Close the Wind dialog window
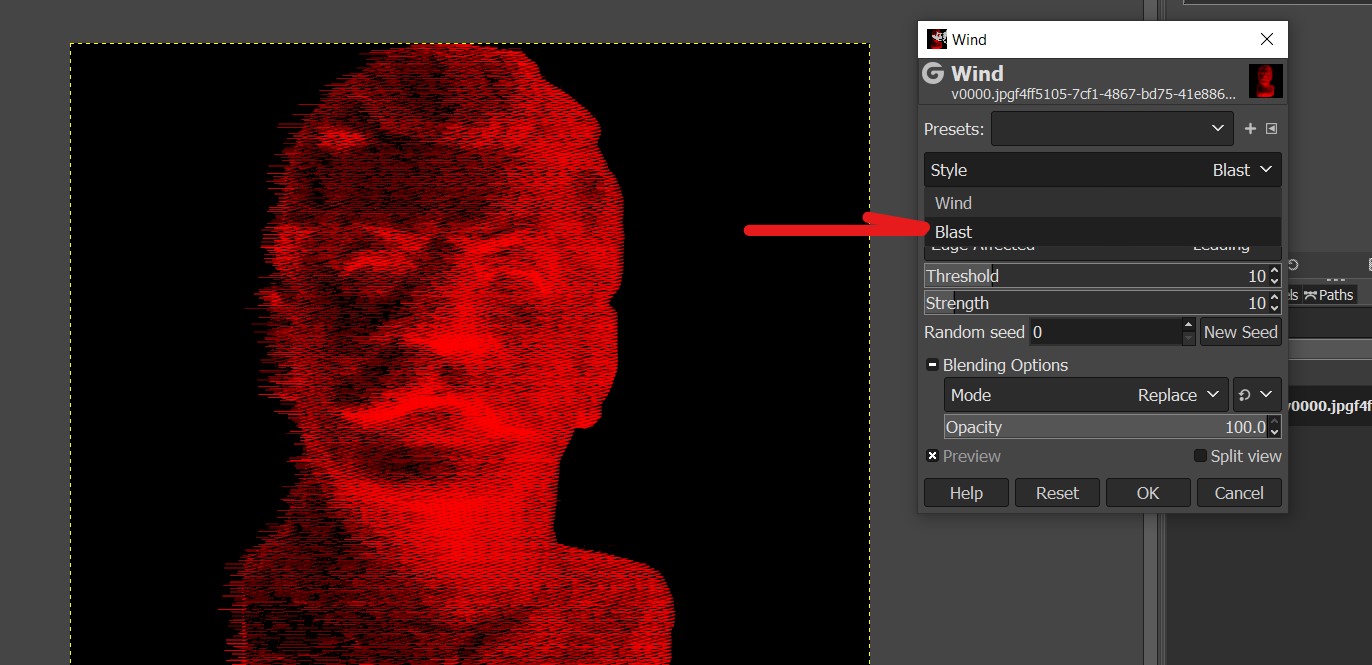Image resolution: width=1372 pixels, height=665 pixels. coord(1267,40)
